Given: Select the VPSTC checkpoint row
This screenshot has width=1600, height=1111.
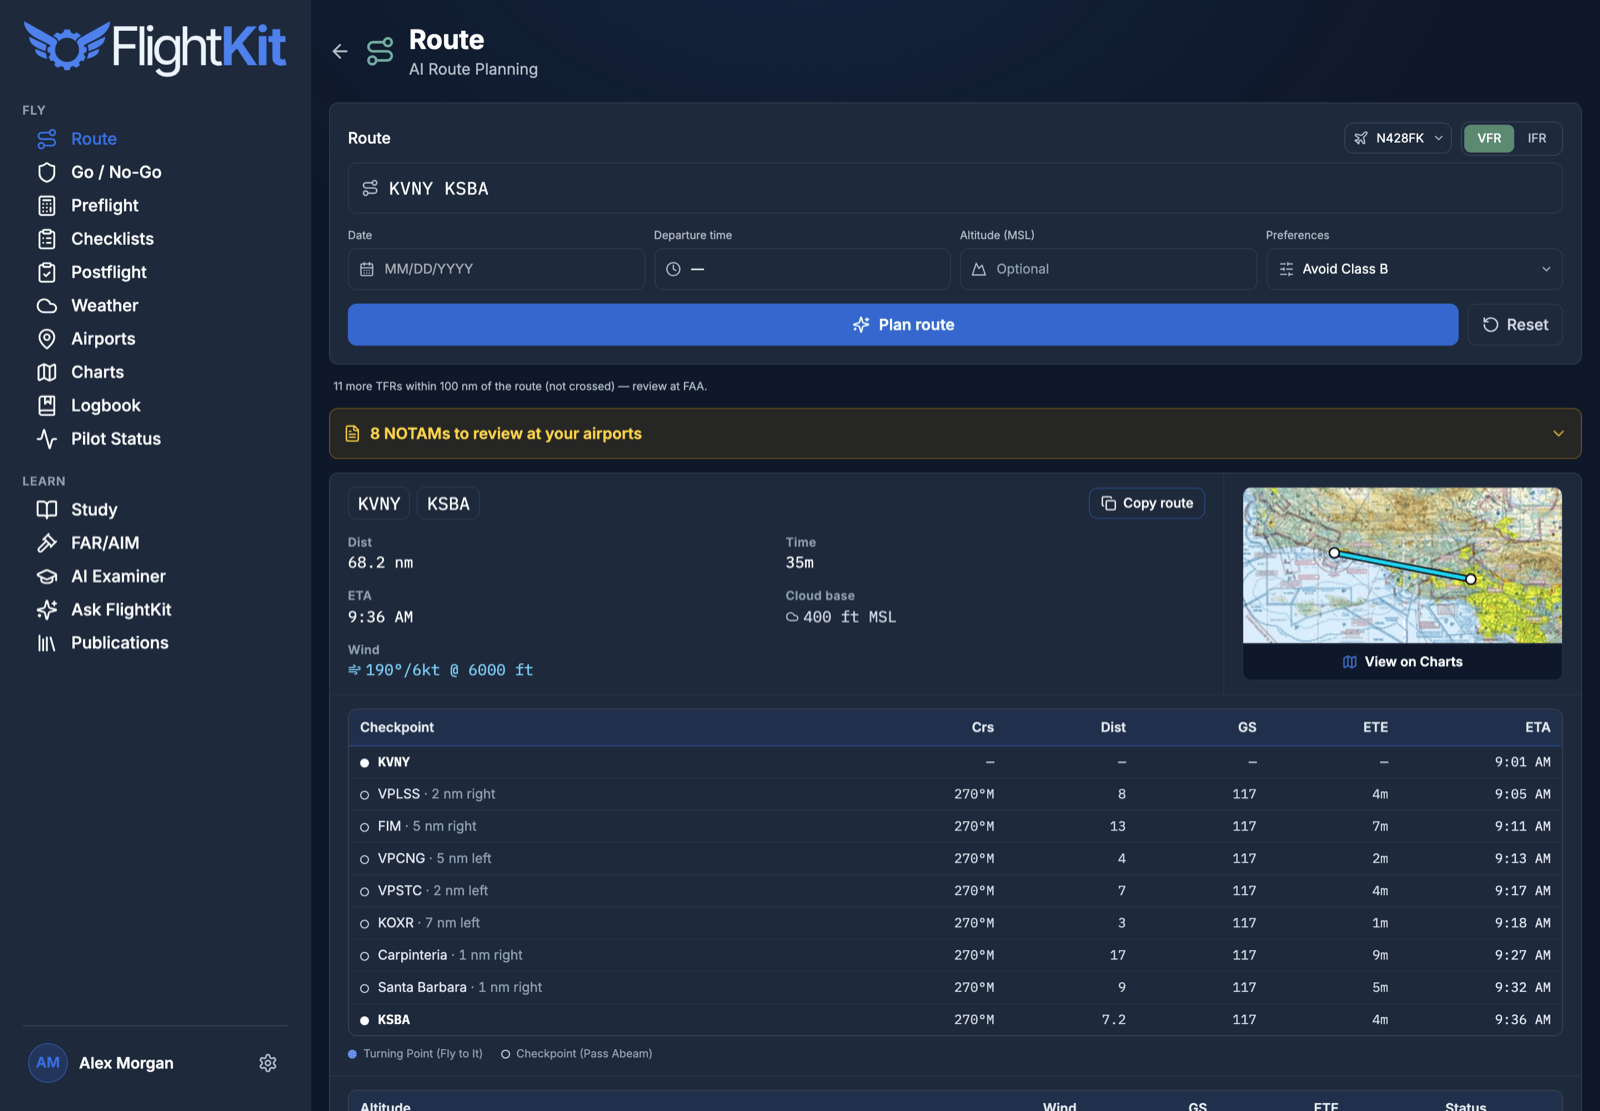Looking at the screenshot, I should click(x=955, y=891).
